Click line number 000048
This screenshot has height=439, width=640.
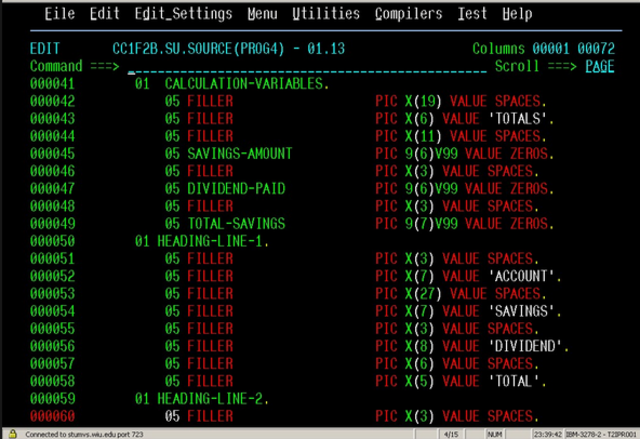point(52,206)
